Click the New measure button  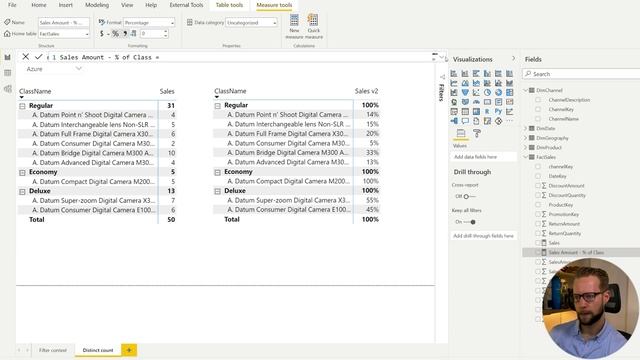(x=294, y=27)
